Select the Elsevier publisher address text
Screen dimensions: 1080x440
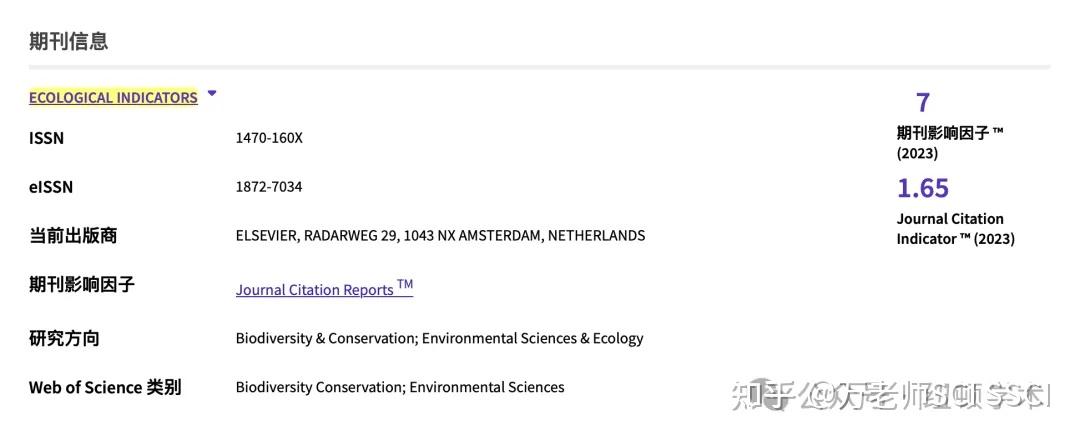coord(440,236)
